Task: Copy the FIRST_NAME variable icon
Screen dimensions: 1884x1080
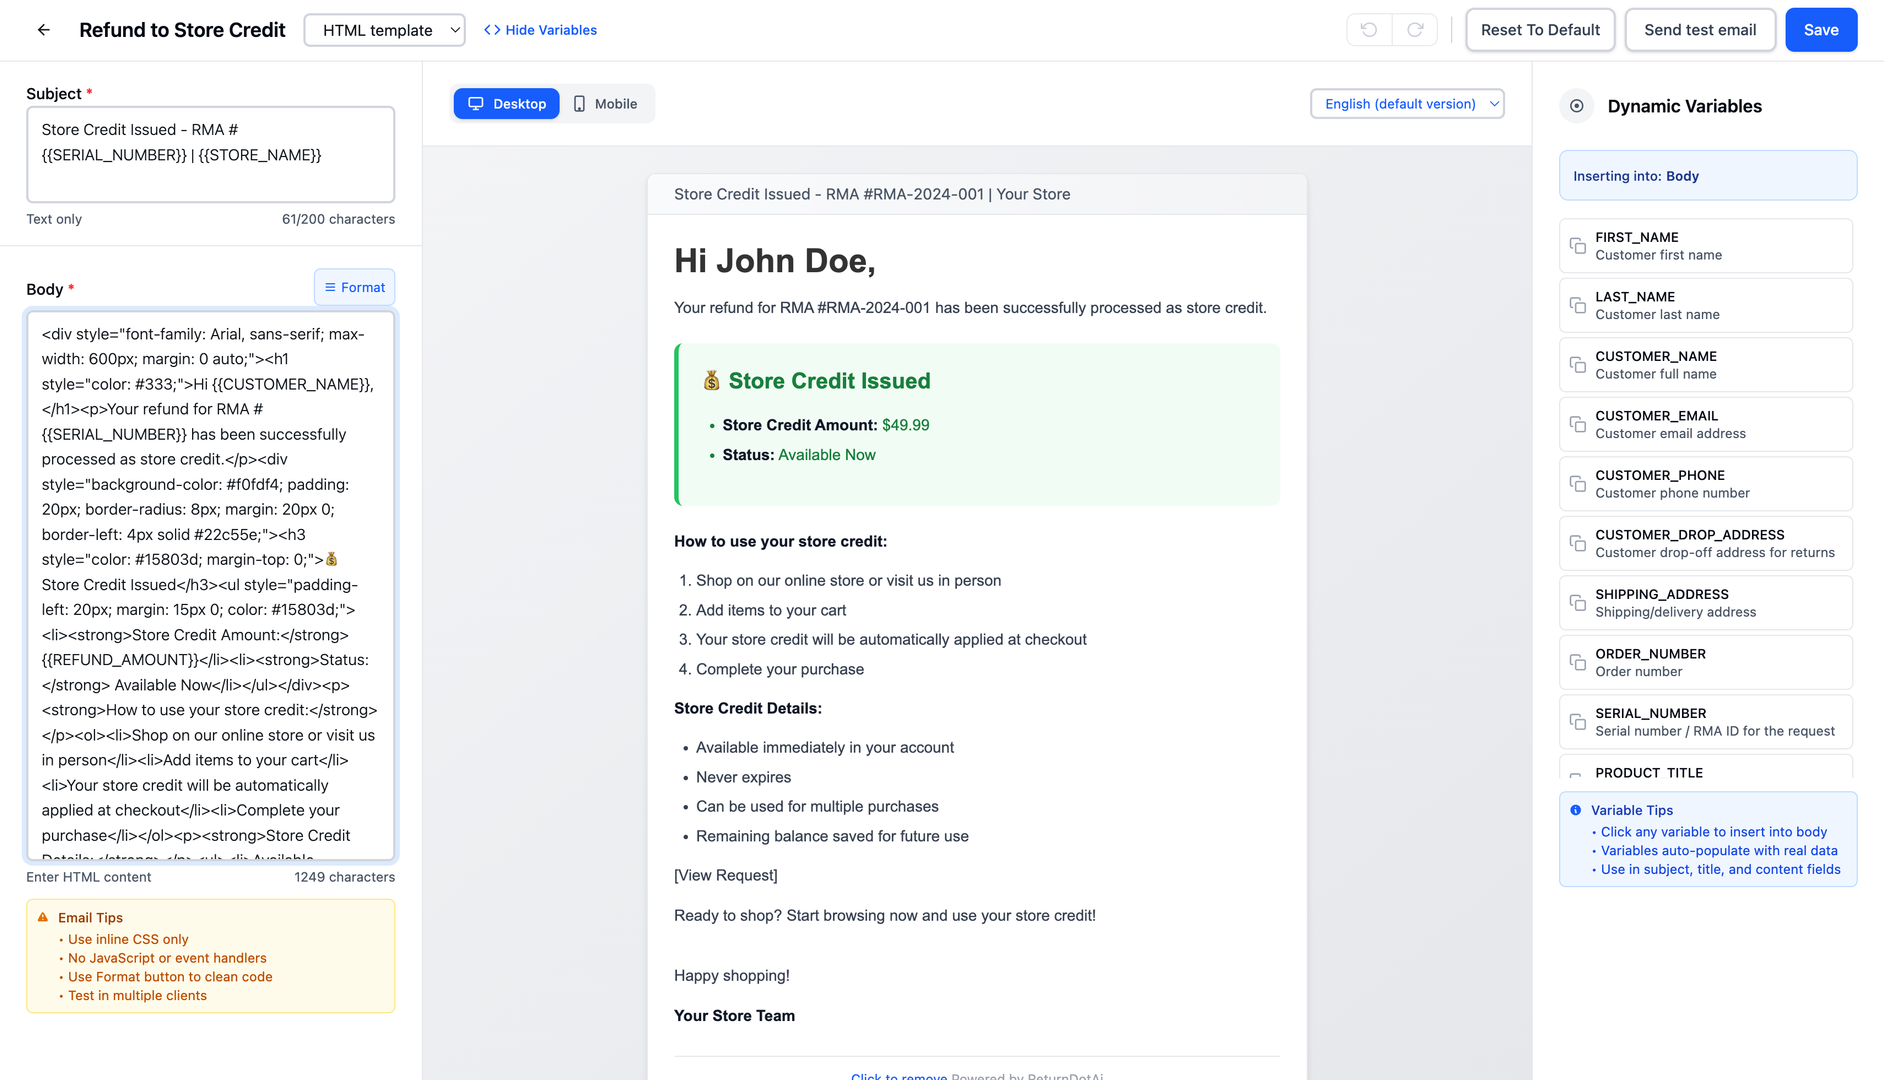Action: click(1578, 246)
